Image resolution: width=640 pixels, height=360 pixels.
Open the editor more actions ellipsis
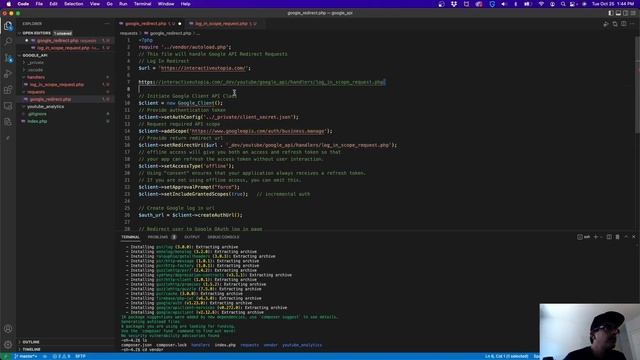632,24
